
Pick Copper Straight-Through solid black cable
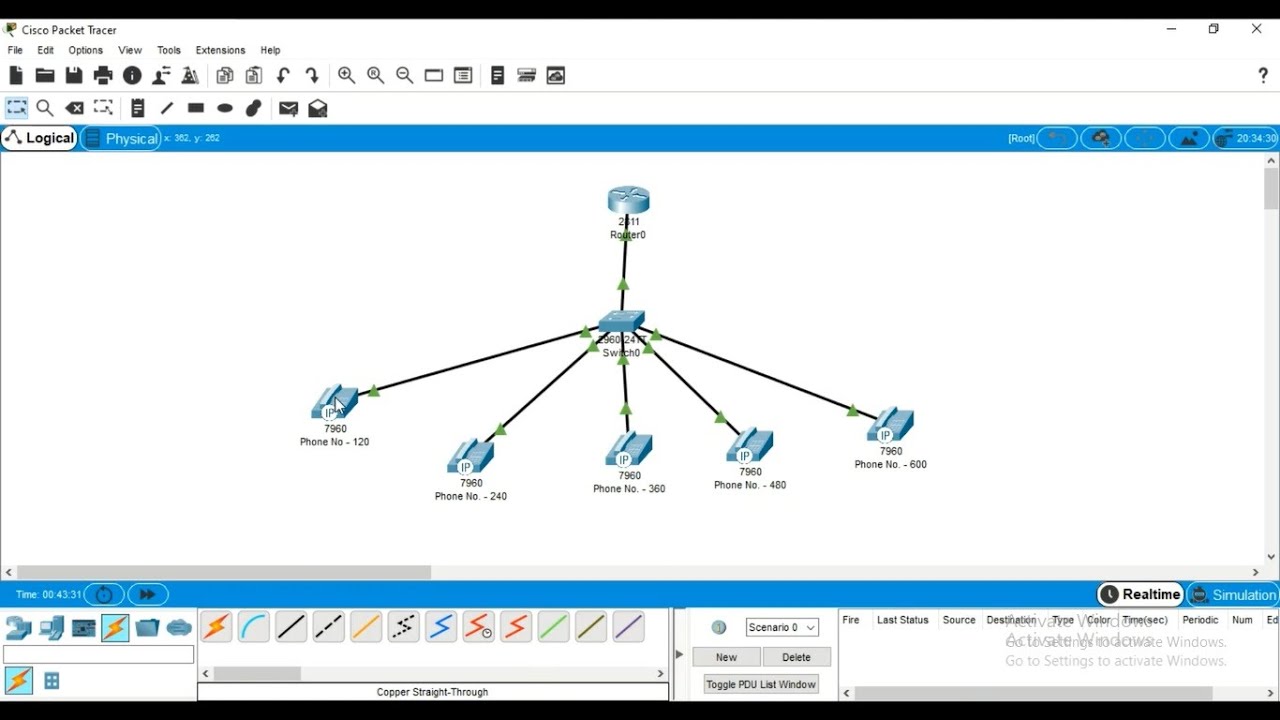tap(291, 627)
